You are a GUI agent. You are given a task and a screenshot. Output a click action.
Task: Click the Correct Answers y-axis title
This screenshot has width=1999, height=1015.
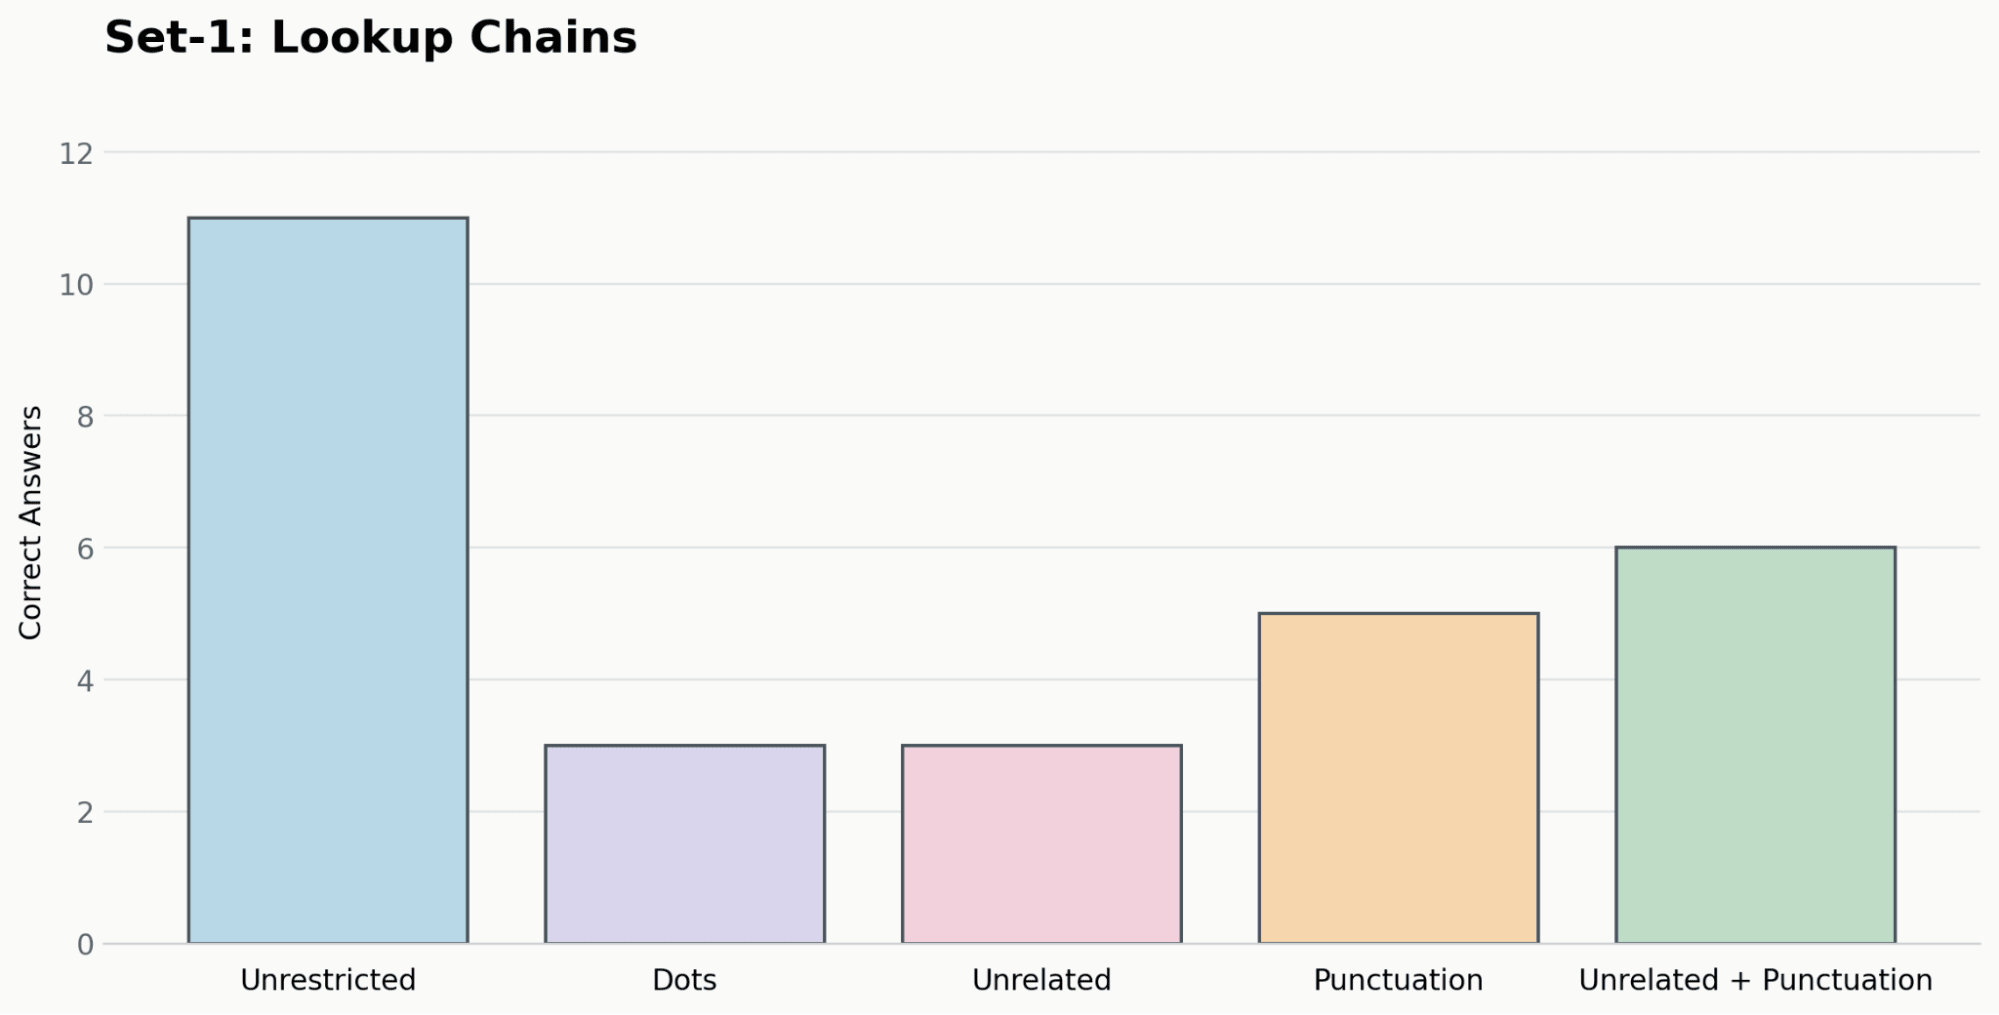31,522
